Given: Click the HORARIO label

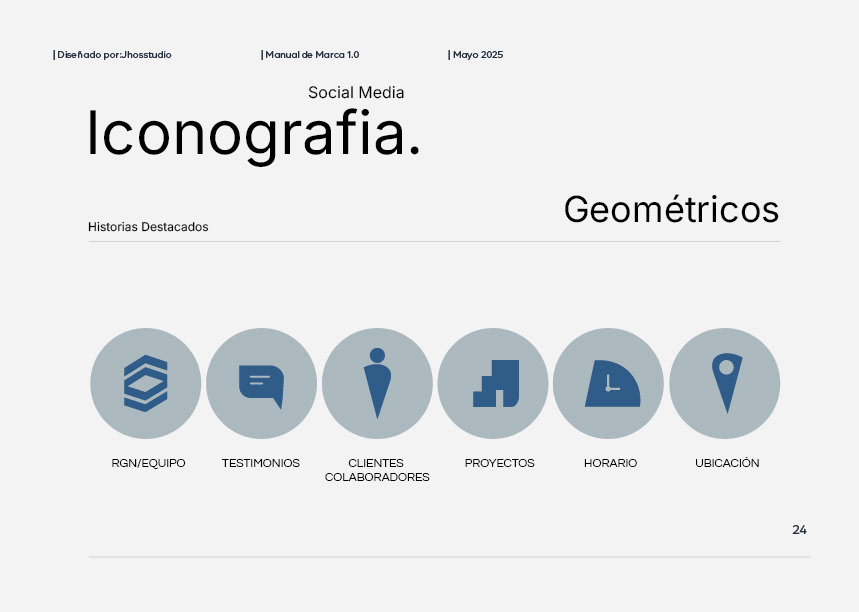Looking at the screenshot, I should (x=610, y=463).
